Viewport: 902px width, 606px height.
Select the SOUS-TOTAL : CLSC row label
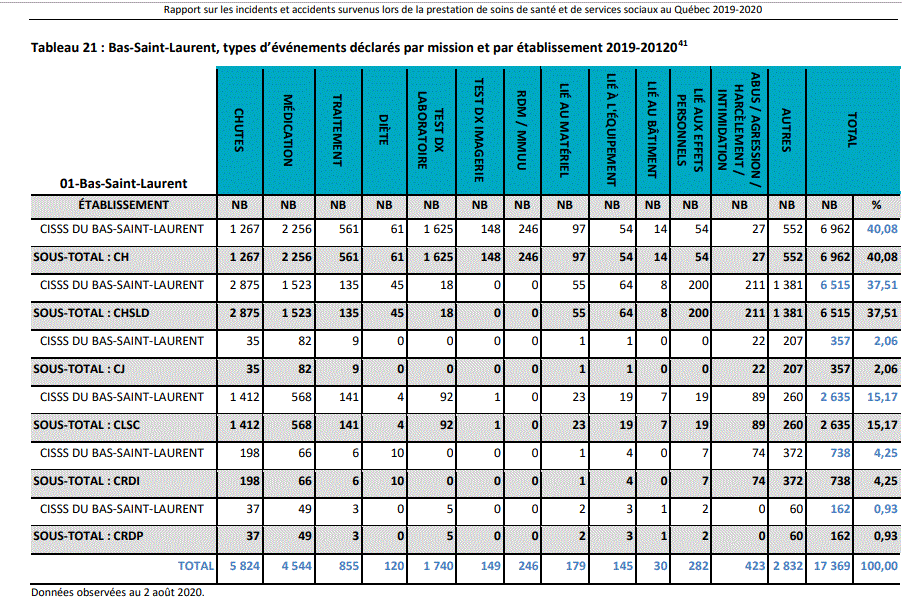[80, 425]
